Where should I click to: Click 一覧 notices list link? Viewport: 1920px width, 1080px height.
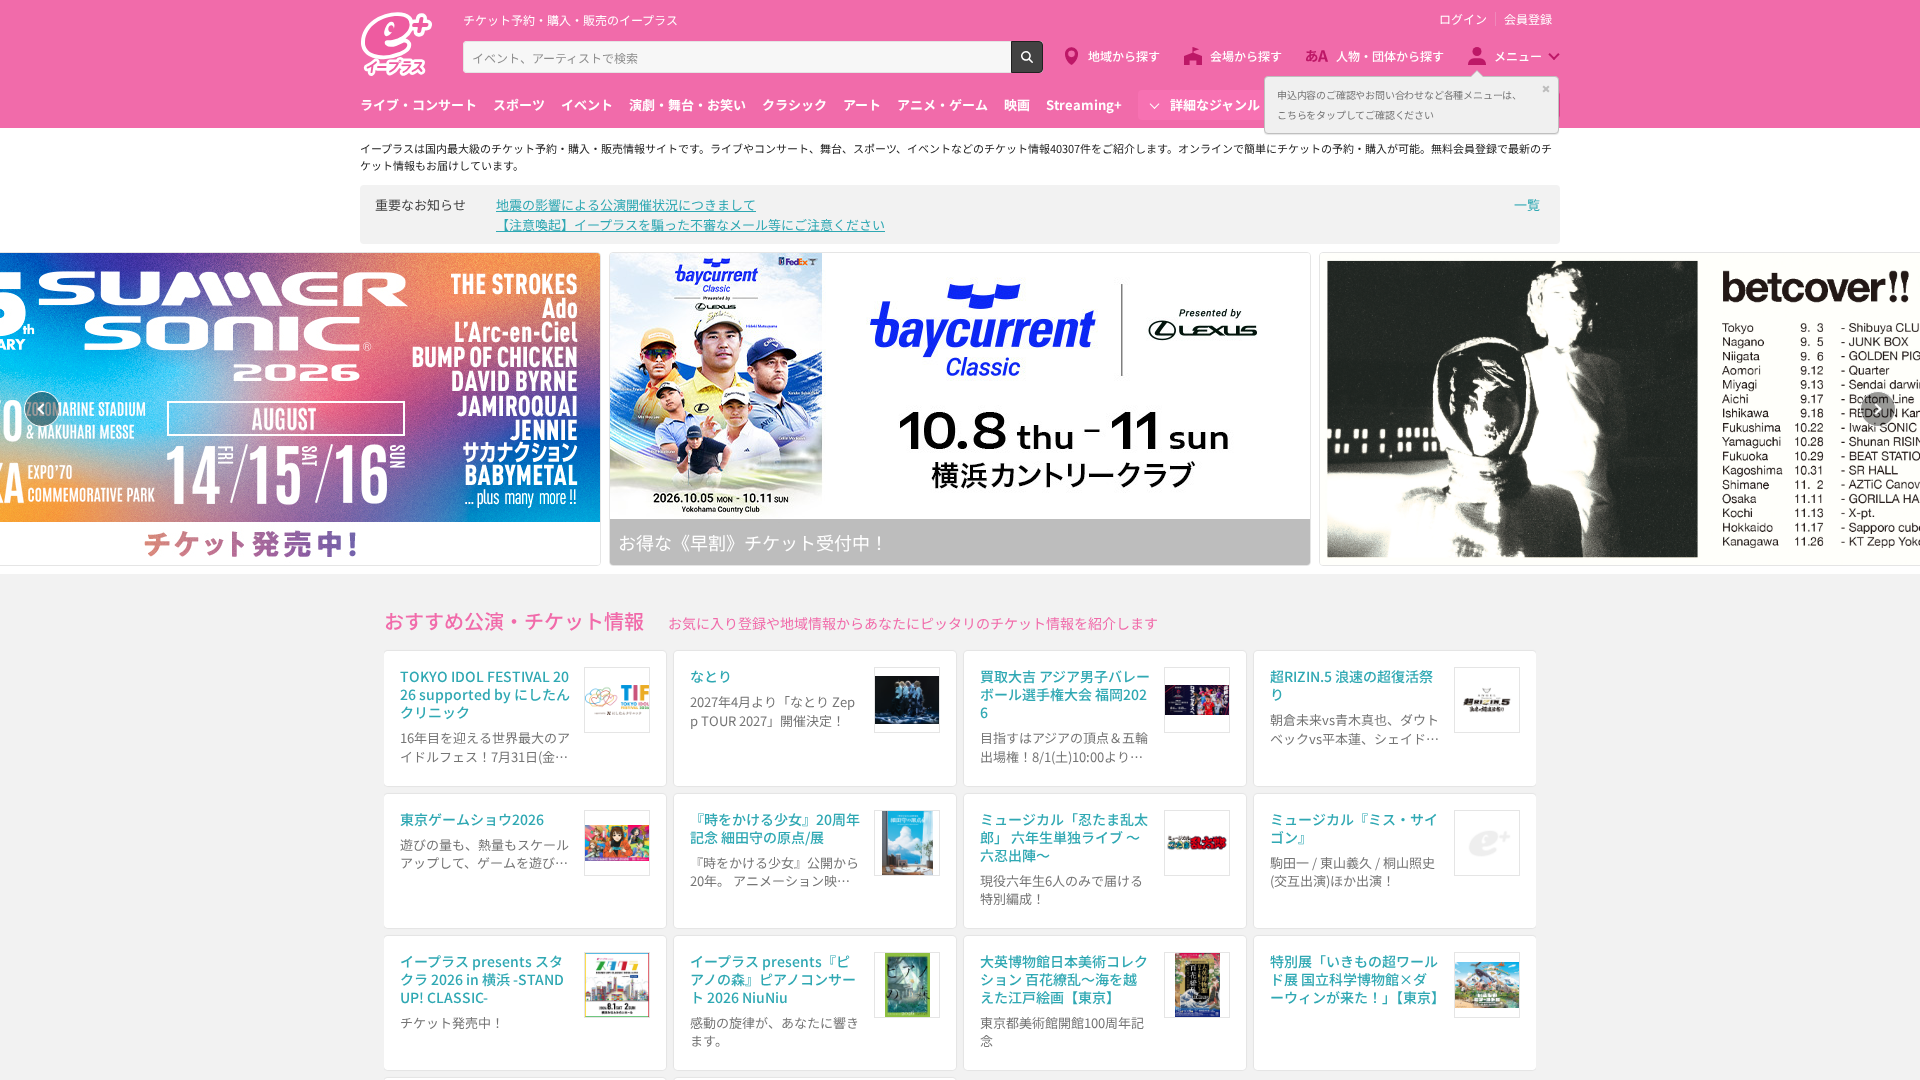(x=1526, y=205)
